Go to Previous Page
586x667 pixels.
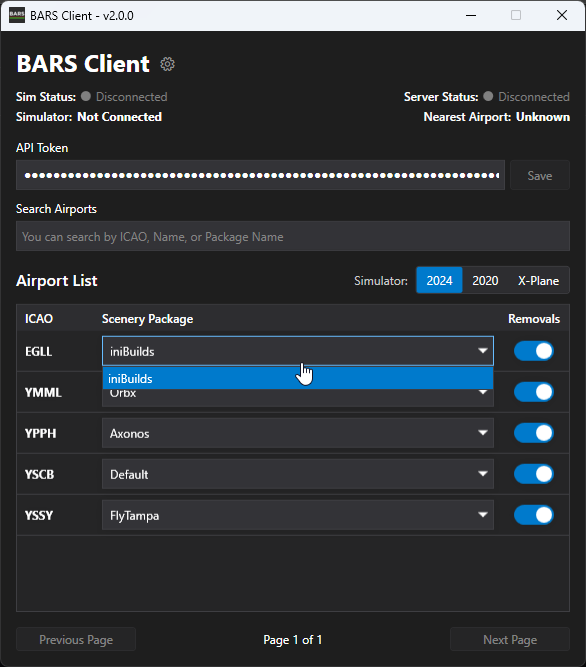[x=76, y=639]
